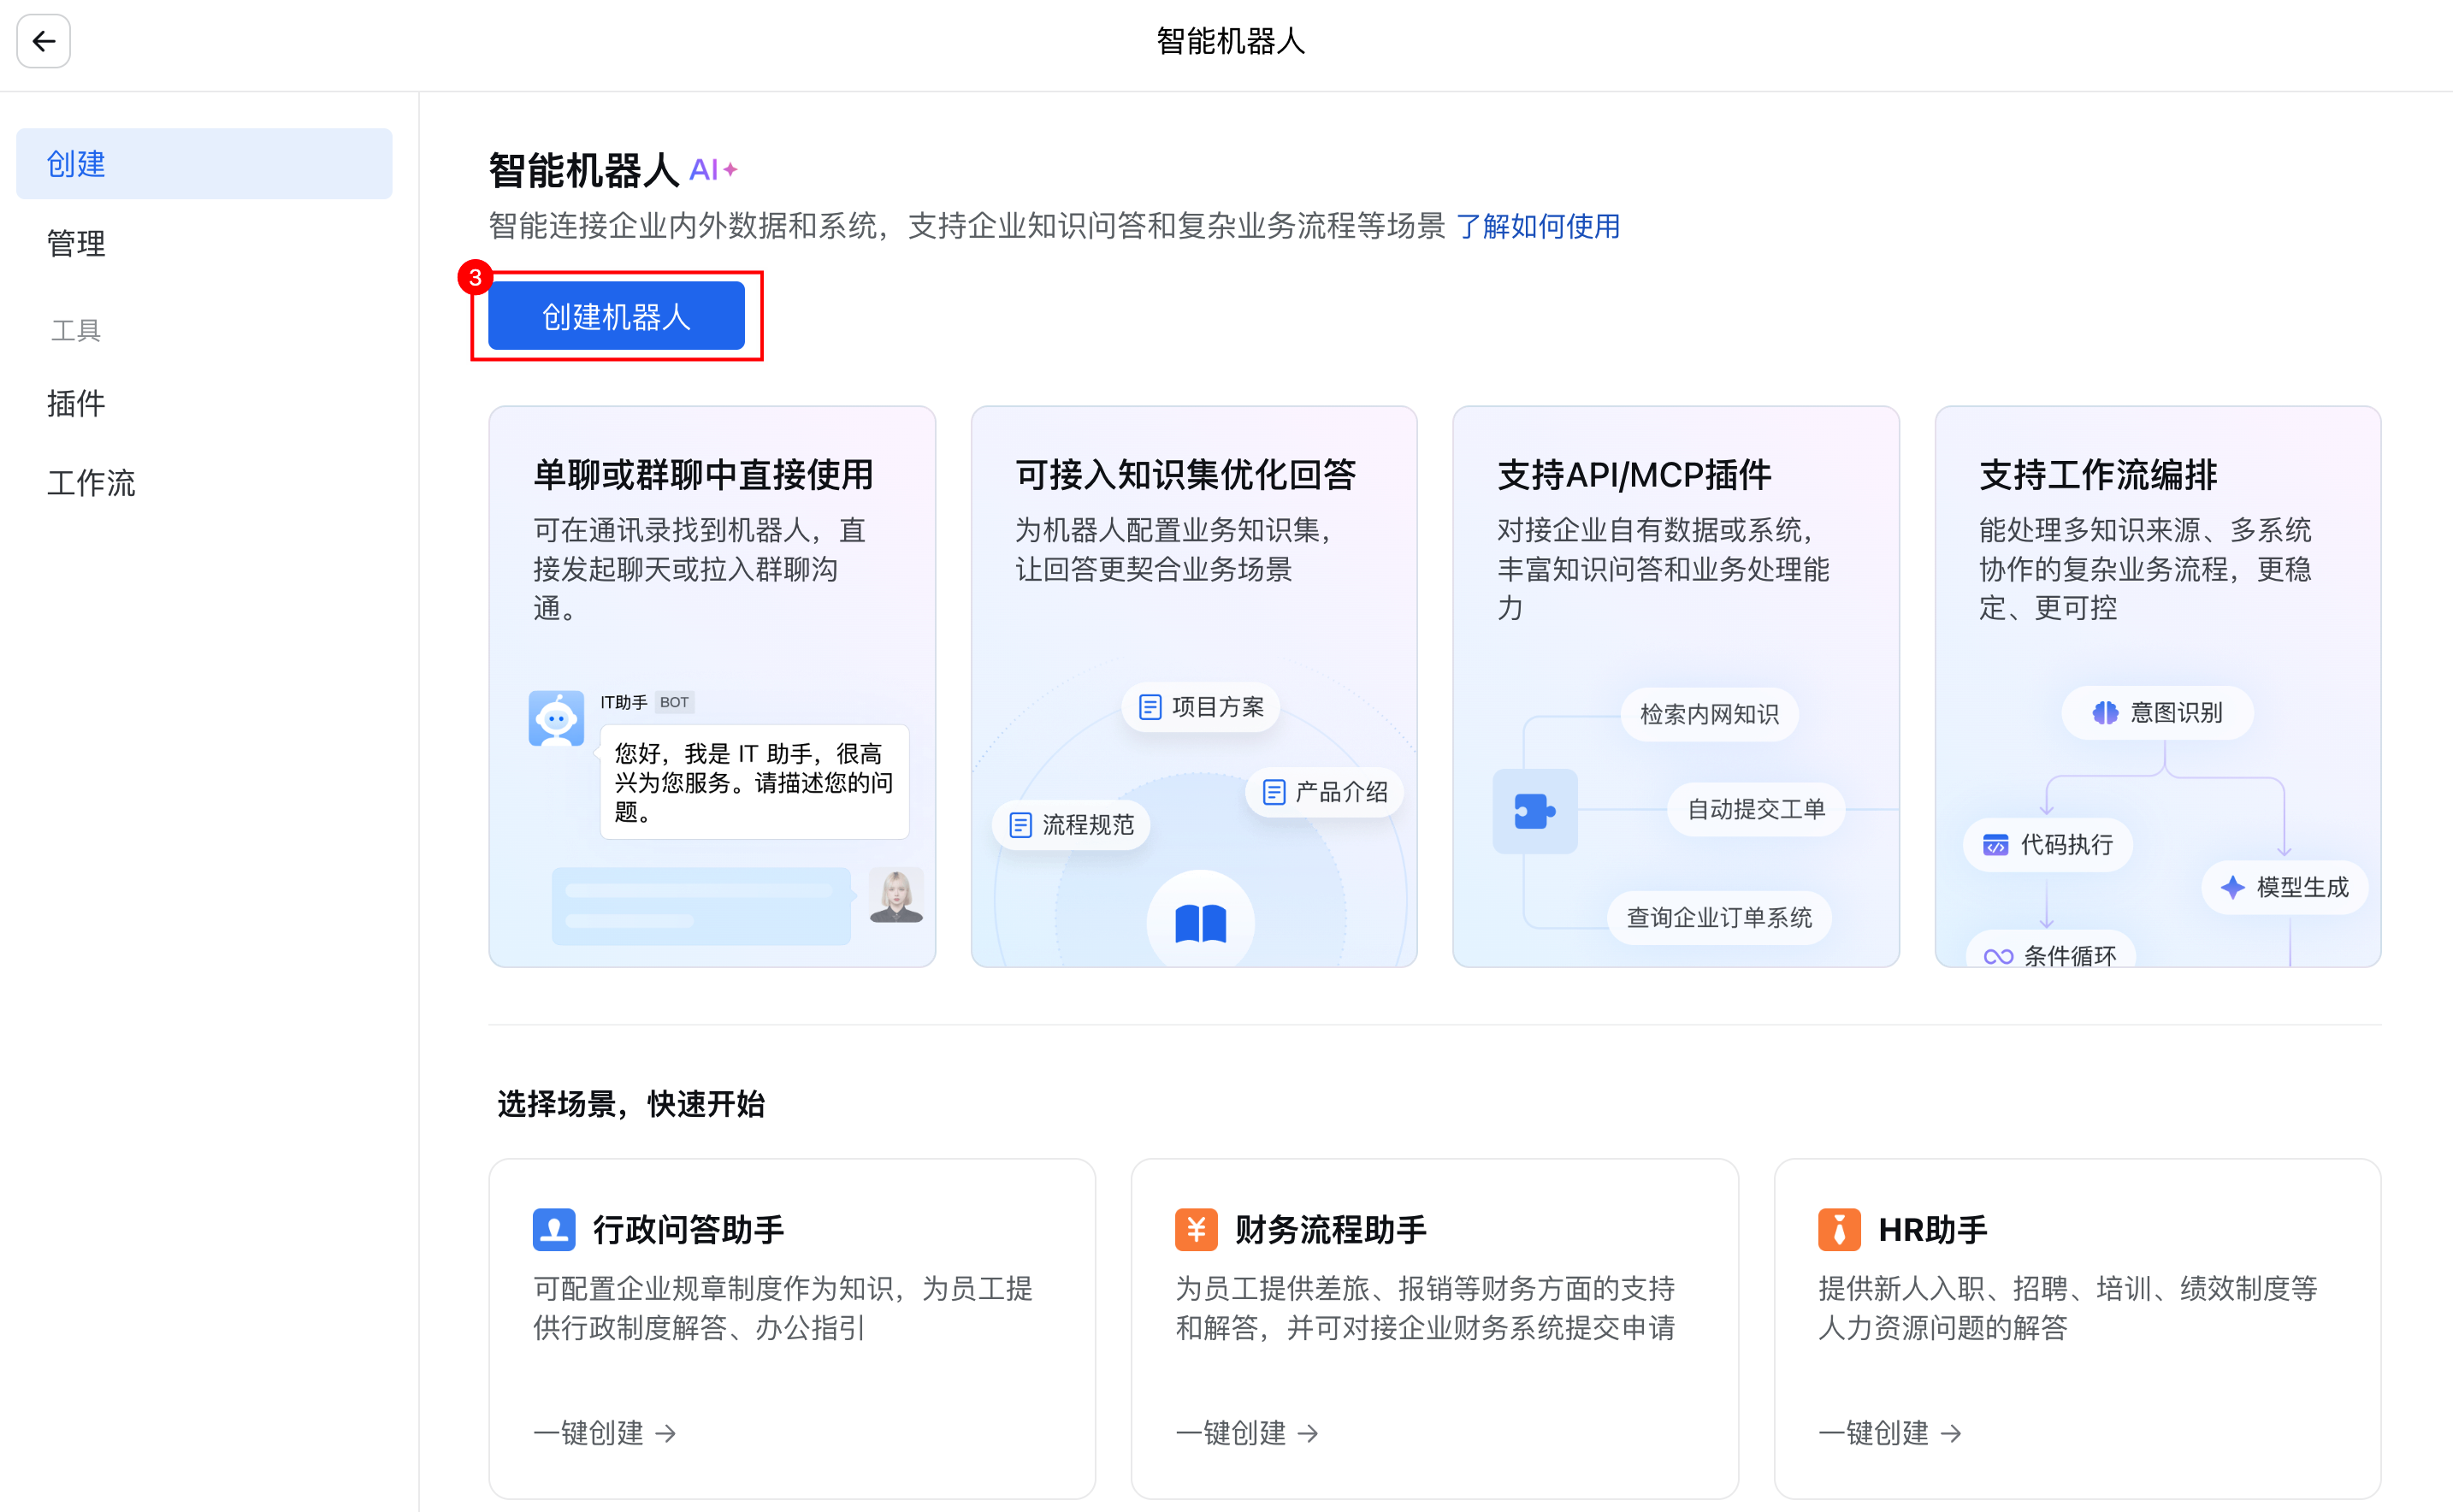The width and height of the screenshot is (2453, 1512).
Task: Click the 可接入知识集优化回答 card title
Action: [1185, 475]
